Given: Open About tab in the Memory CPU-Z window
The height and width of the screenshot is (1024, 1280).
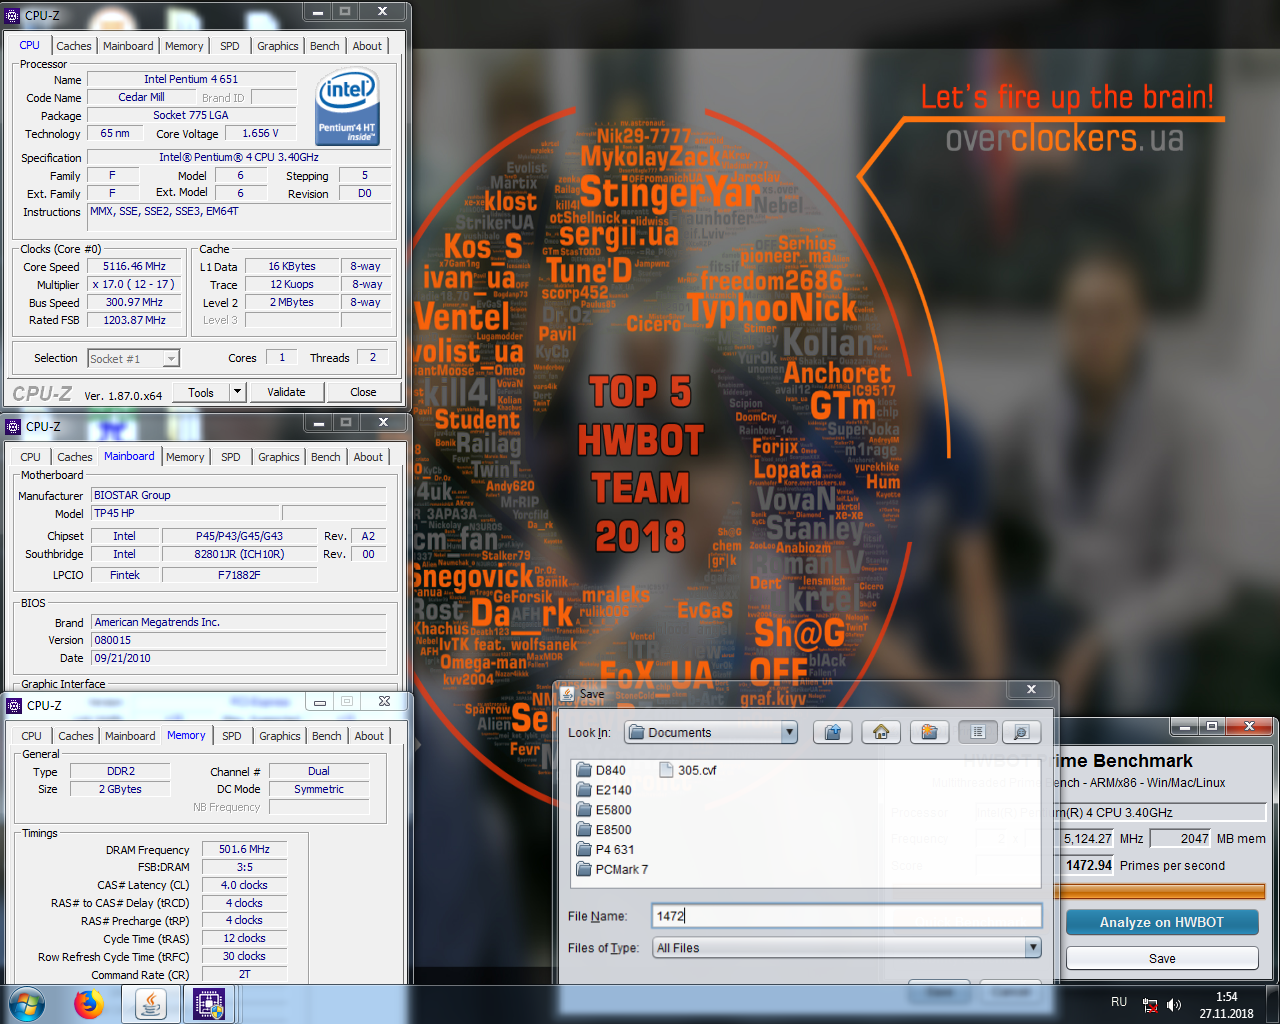Looking at the screenshot, I should (x=369, y=736).
